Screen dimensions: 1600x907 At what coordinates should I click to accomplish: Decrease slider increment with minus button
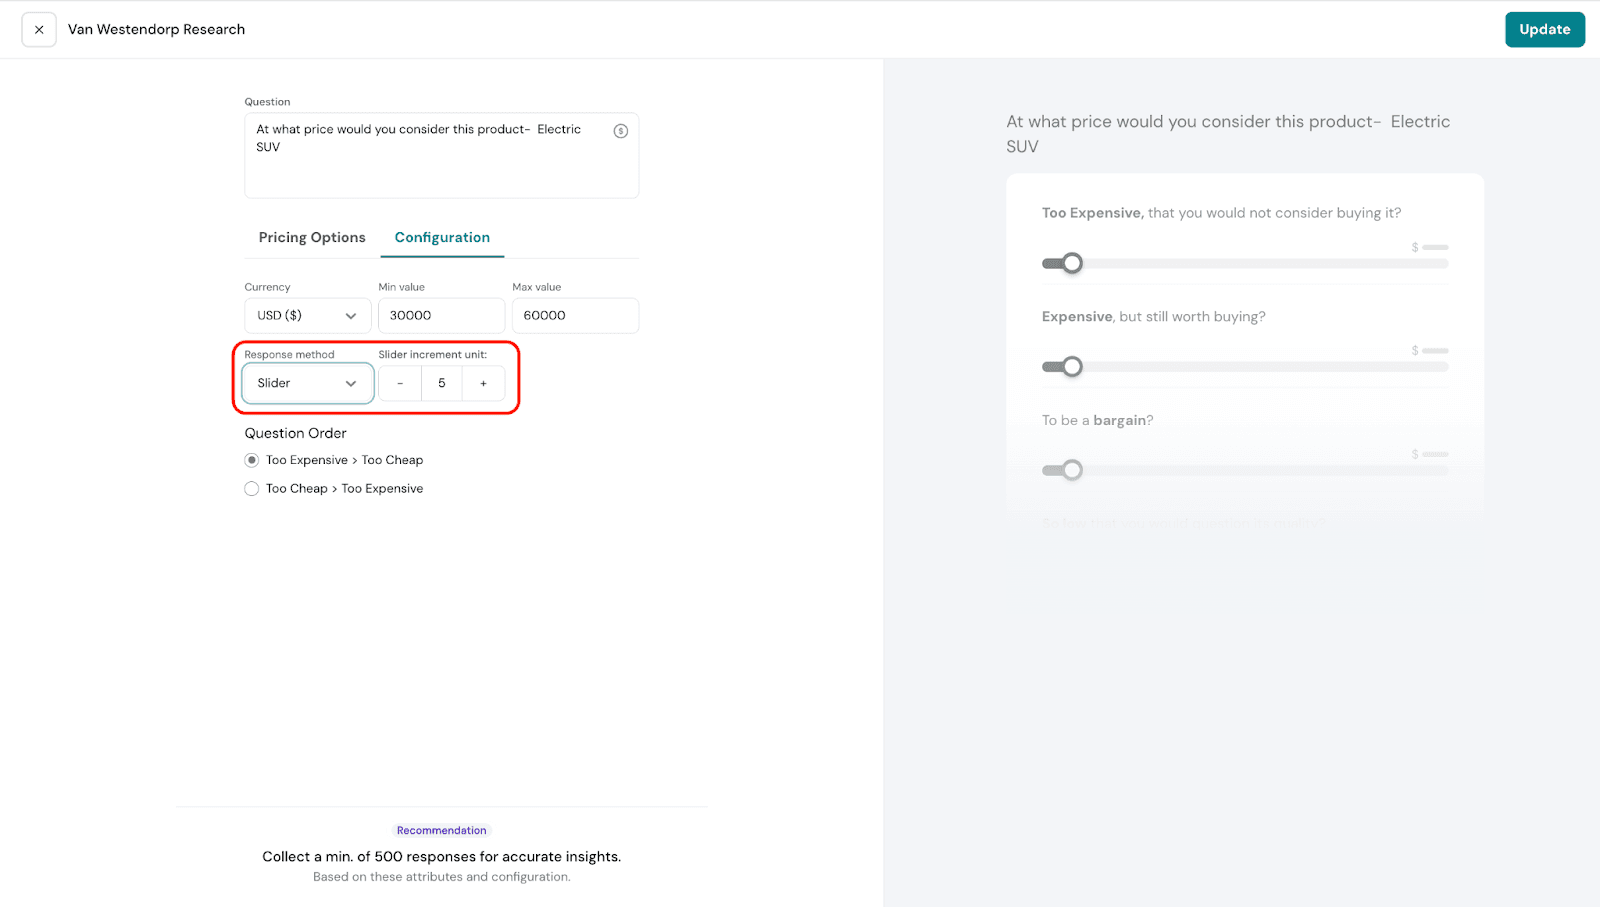tap(400, 383)
